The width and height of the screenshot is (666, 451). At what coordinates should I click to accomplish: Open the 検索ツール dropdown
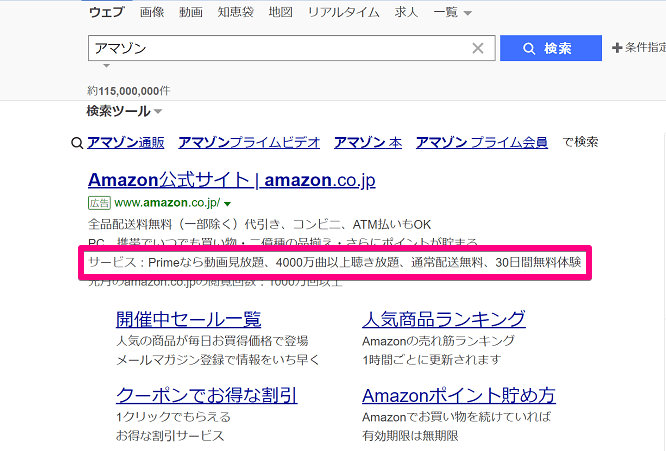pos(124,111)
